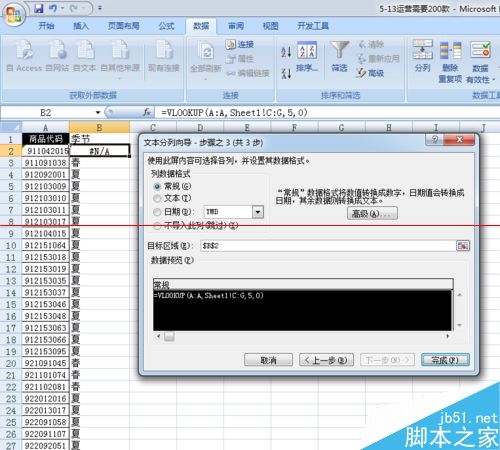The image size is (500, 450).
Task: Open Data Validation (数据有效性)
Action: pyautogui.click(x=480, y=62)
